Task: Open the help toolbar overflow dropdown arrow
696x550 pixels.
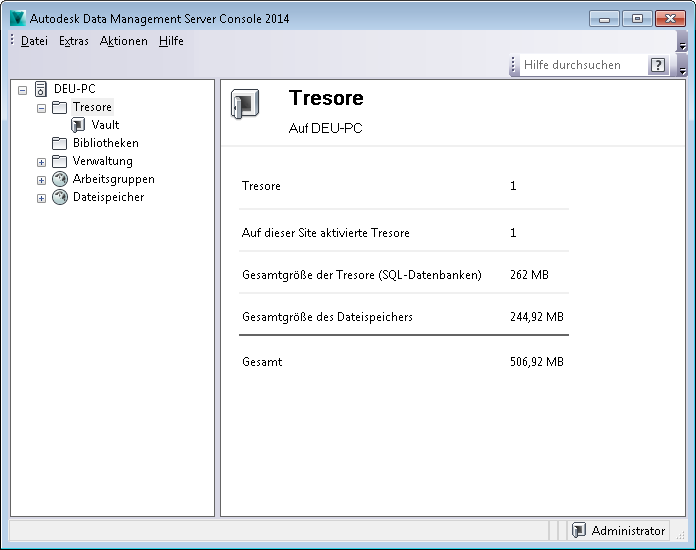Action: pyautogui.click(x=682, y=66)
